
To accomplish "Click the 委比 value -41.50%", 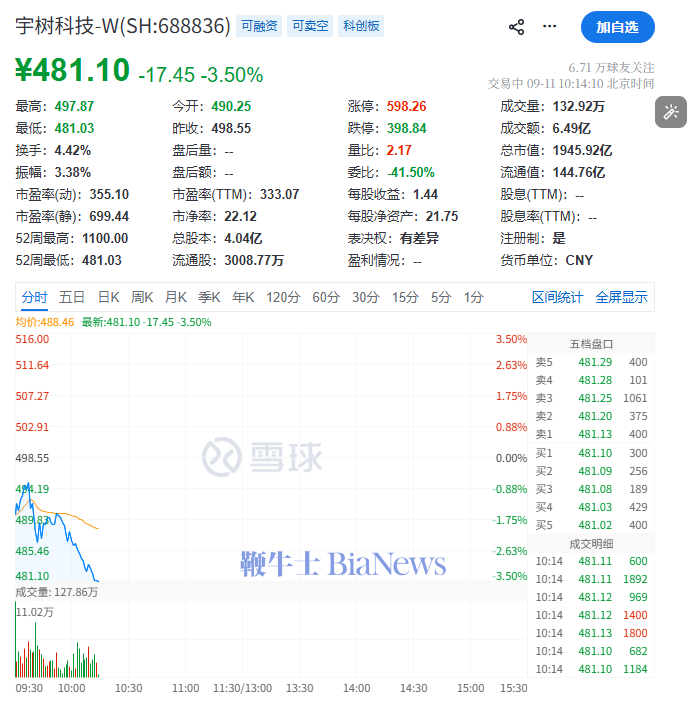I will [x=411, y=172].
